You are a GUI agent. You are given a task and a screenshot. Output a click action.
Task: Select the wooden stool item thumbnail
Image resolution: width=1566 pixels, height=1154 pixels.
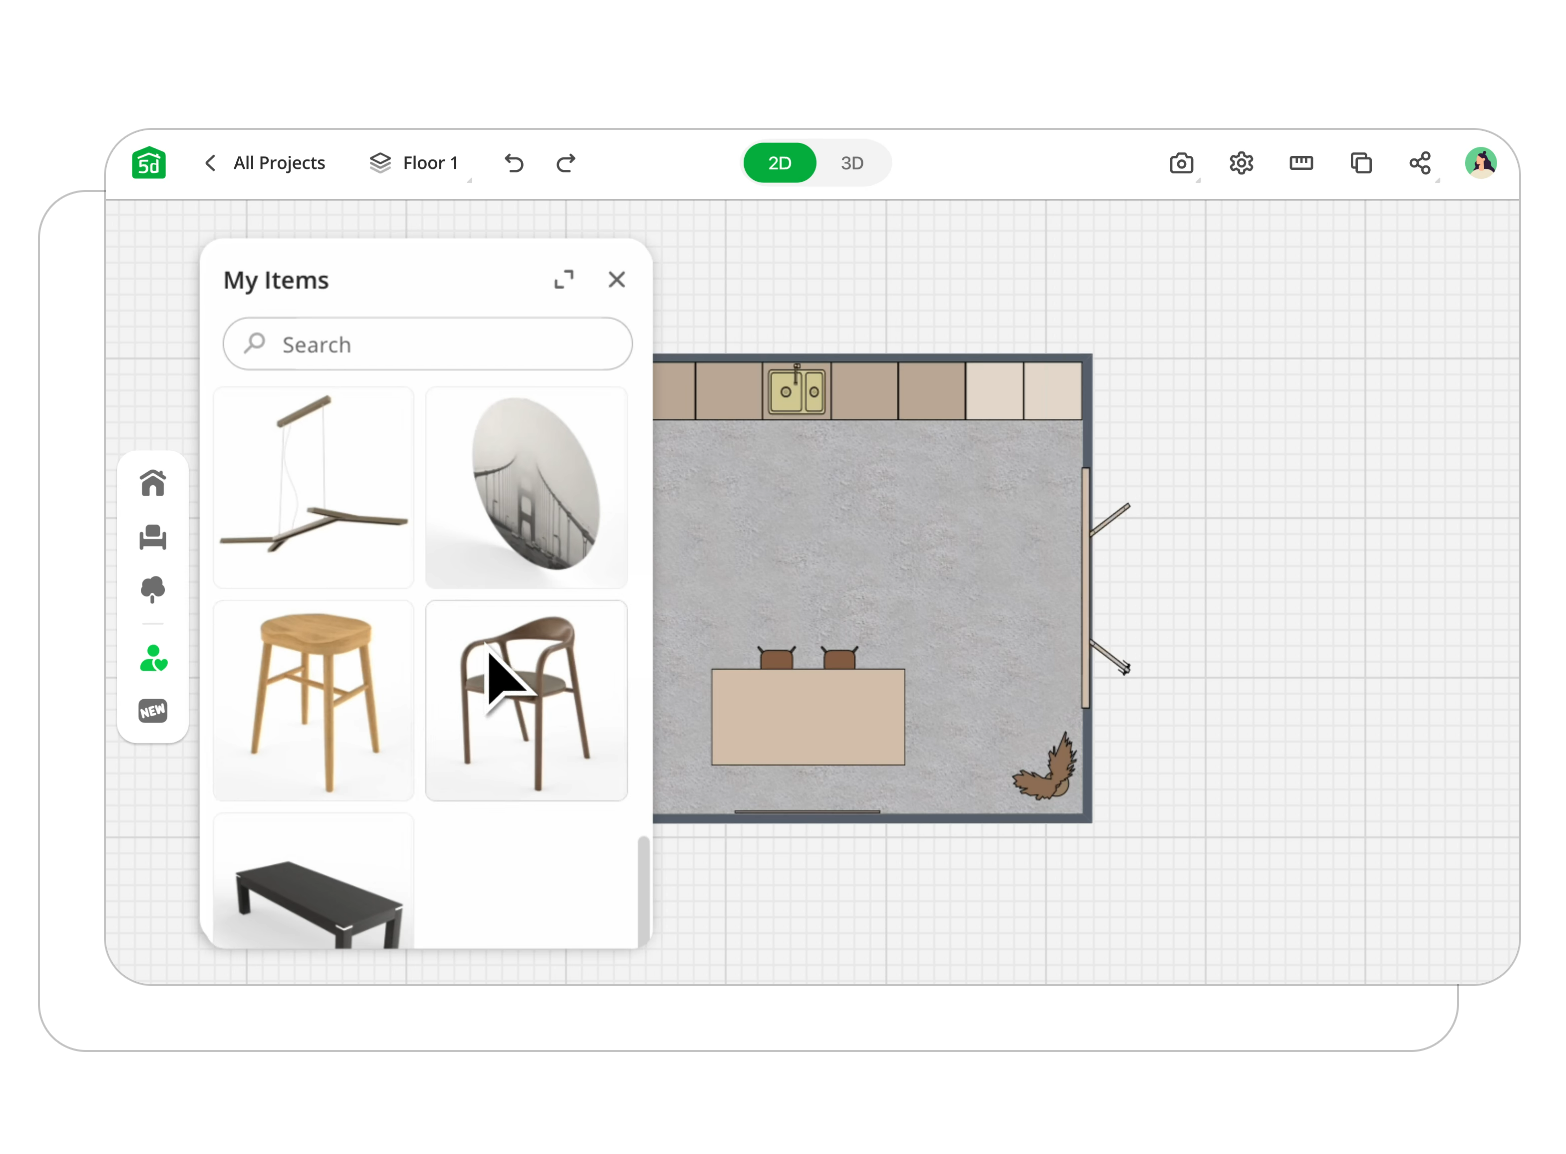tap(314, 700)
